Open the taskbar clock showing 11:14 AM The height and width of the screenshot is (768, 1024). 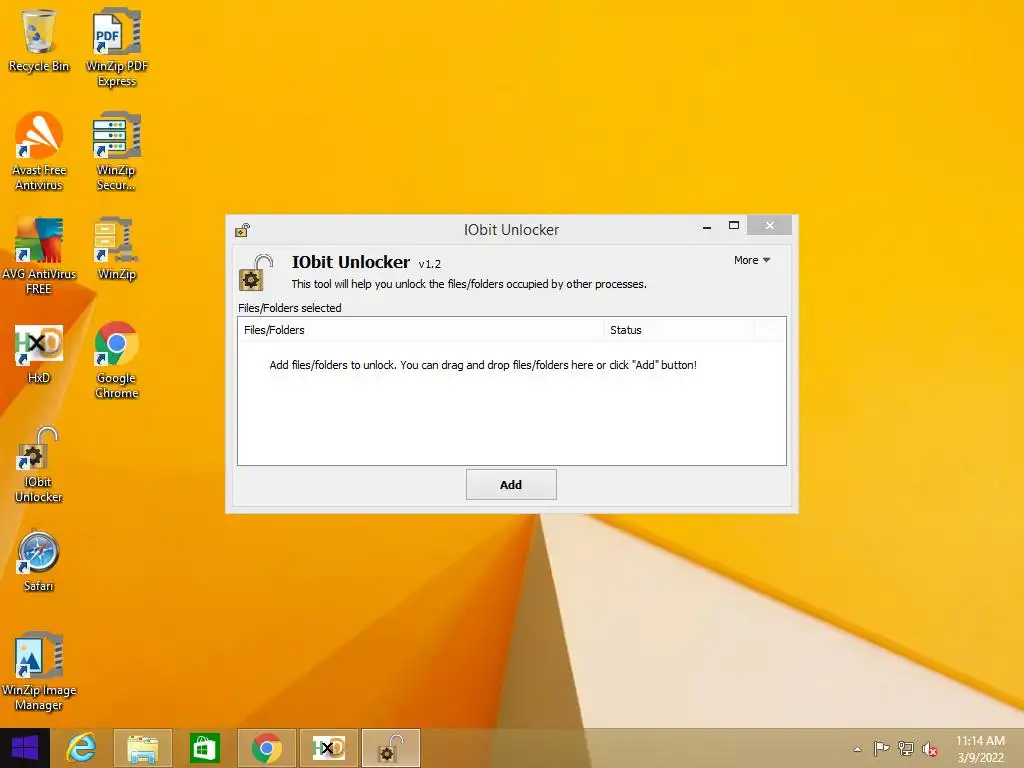click(980, 749)
